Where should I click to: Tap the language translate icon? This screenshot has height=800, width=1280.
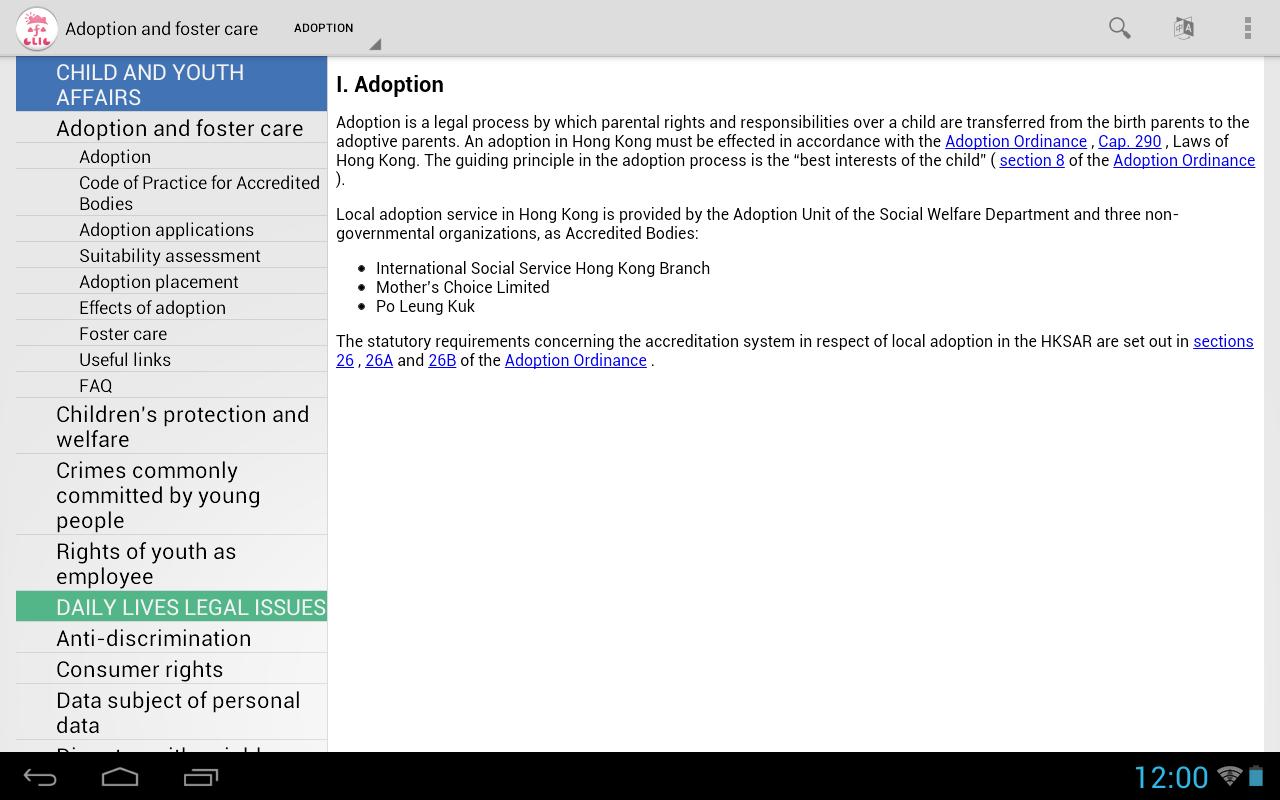pyautogui.click(x=1183, y=28)
